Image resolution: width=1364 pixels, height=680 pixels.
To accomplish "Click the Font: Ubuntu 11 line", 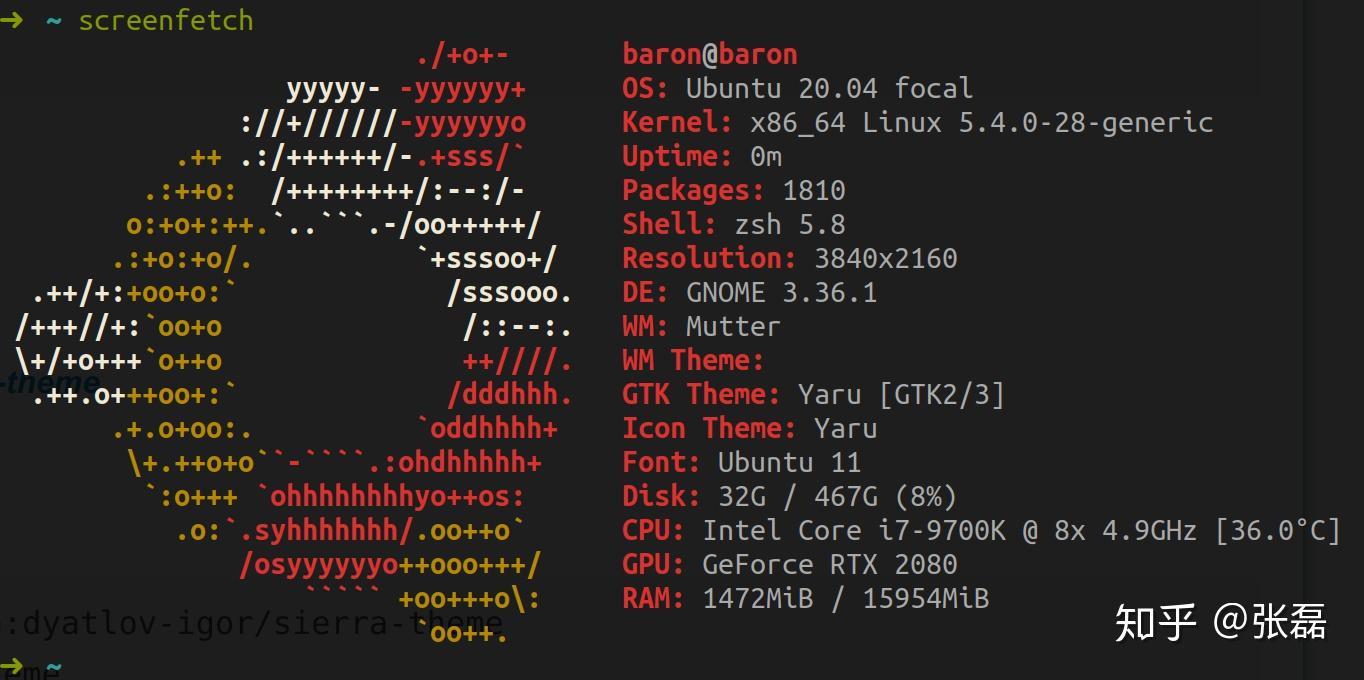I will click(741, 462).
